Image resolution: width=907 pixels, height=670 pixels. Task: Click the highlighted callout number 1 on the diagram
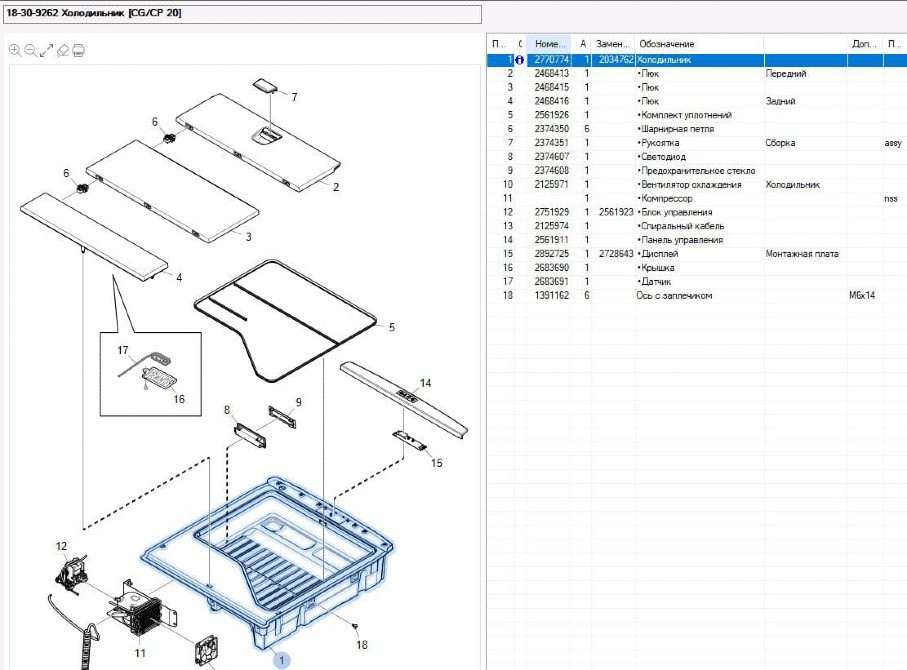(x=282, y=659)
